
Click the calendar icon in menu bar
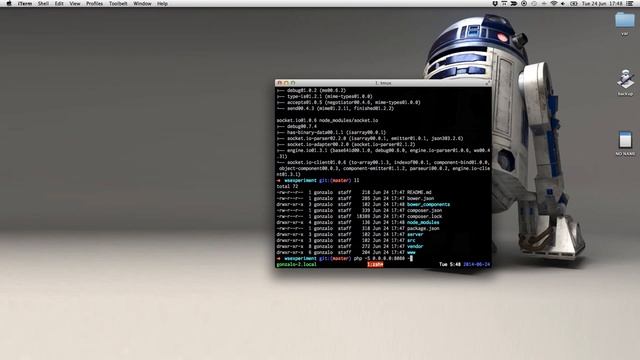click(504, 3)
